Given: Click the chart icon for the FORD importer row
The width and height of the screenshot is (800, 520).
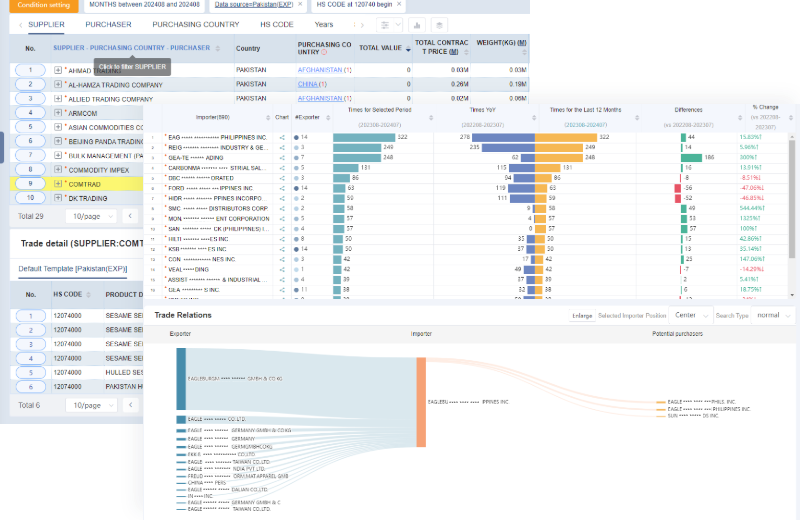Looking at the screenshot, I should [283, 188].
